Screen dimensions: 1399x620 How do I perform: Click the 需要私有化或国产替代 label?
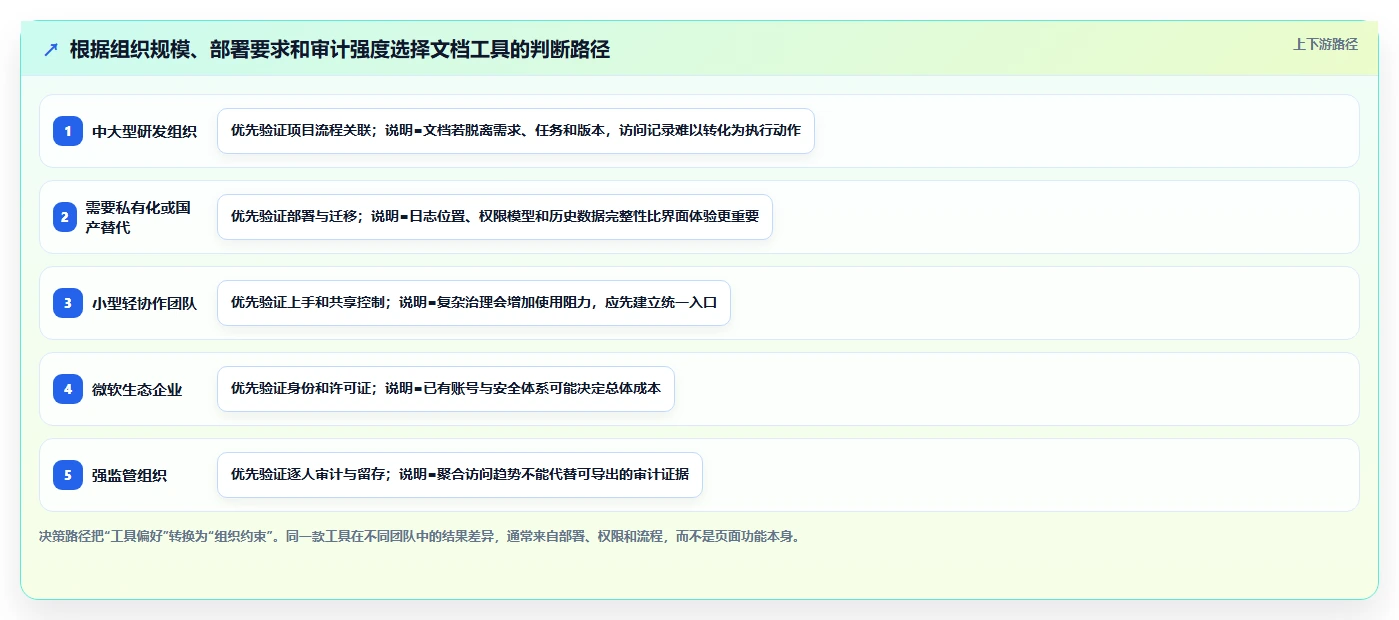click(x=138, y=217)
